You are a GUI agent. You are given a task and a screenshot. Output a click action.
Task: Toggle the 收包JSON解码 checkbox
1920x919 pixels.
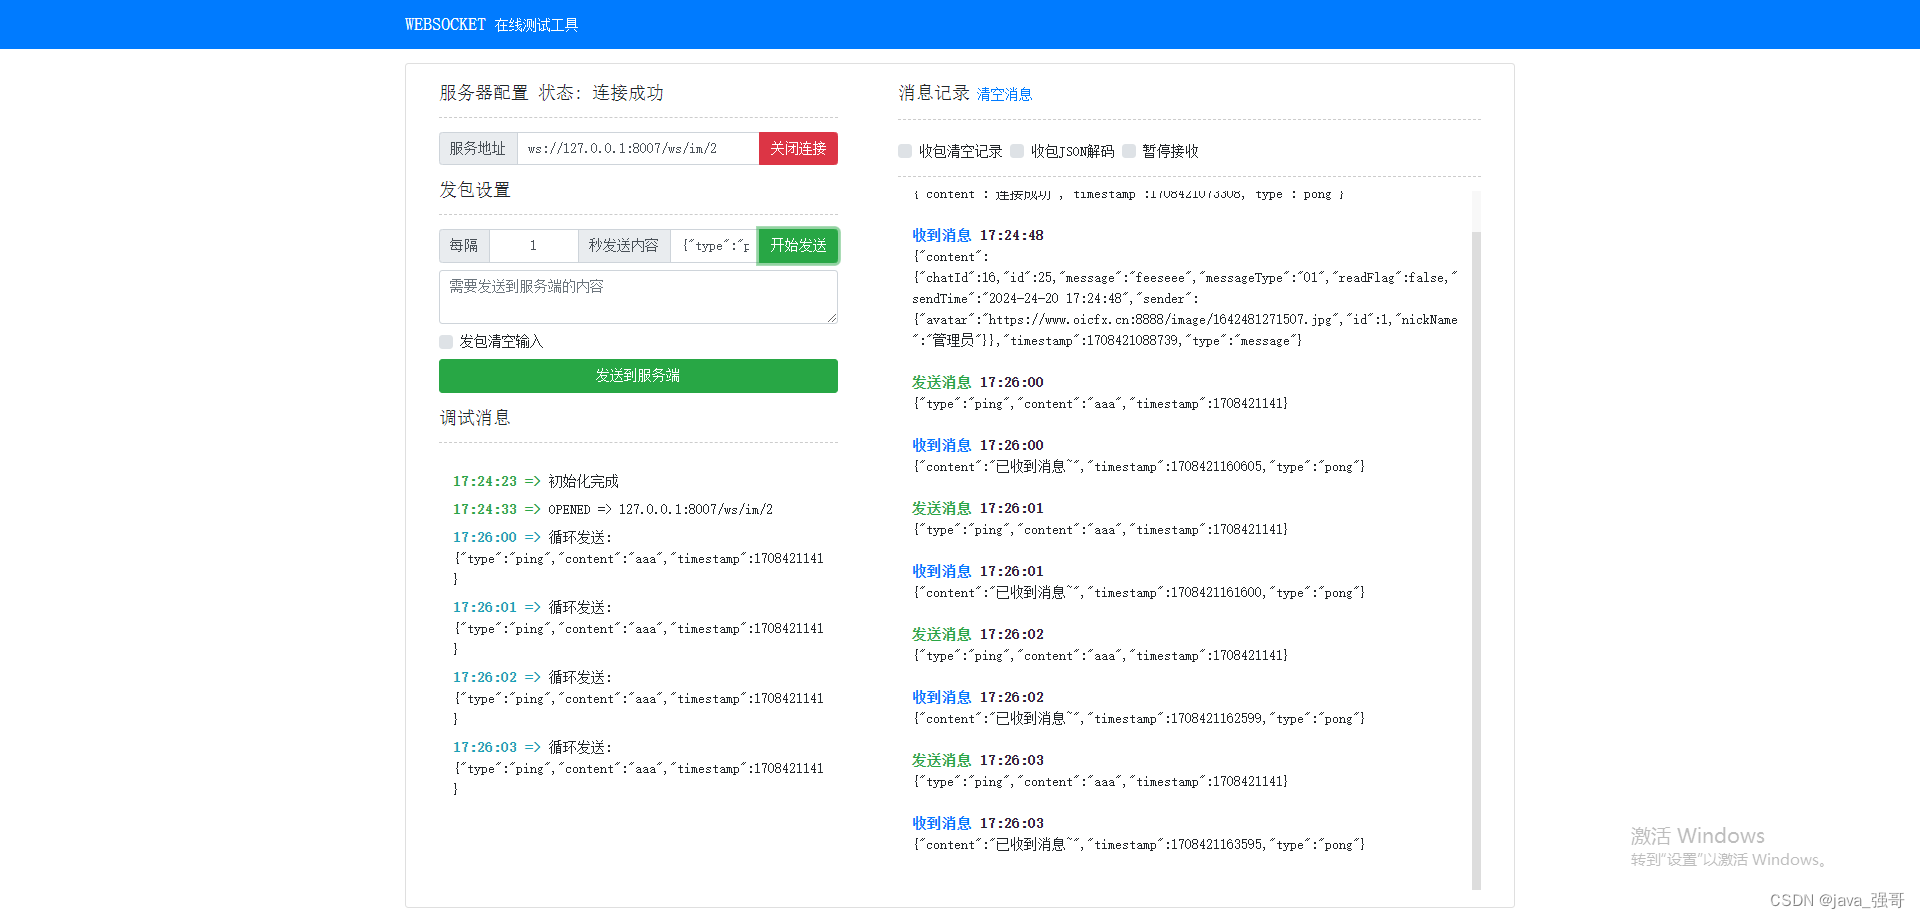click(1017, 151)
